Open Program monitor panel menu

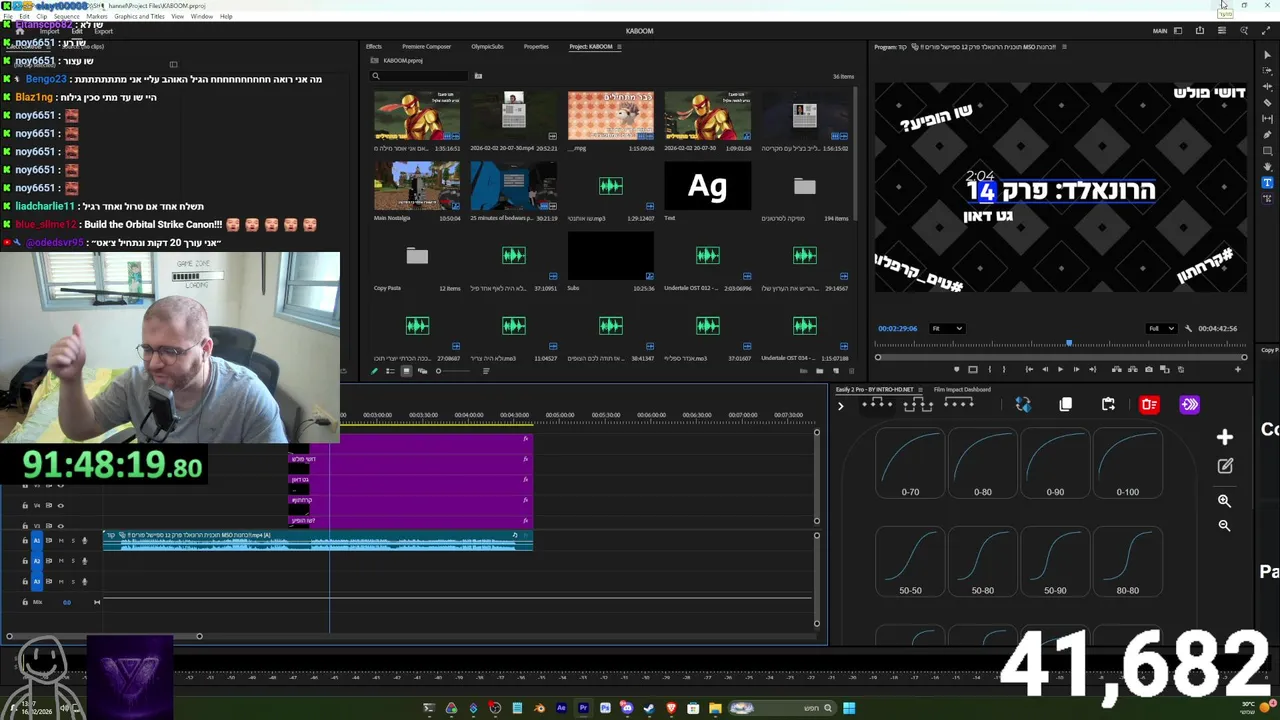click(1064, 47)
